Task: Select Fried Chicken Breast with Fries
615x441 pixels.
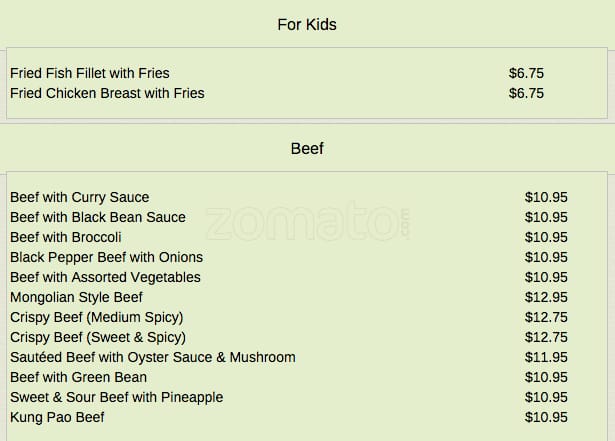Action: click(107, 93)
